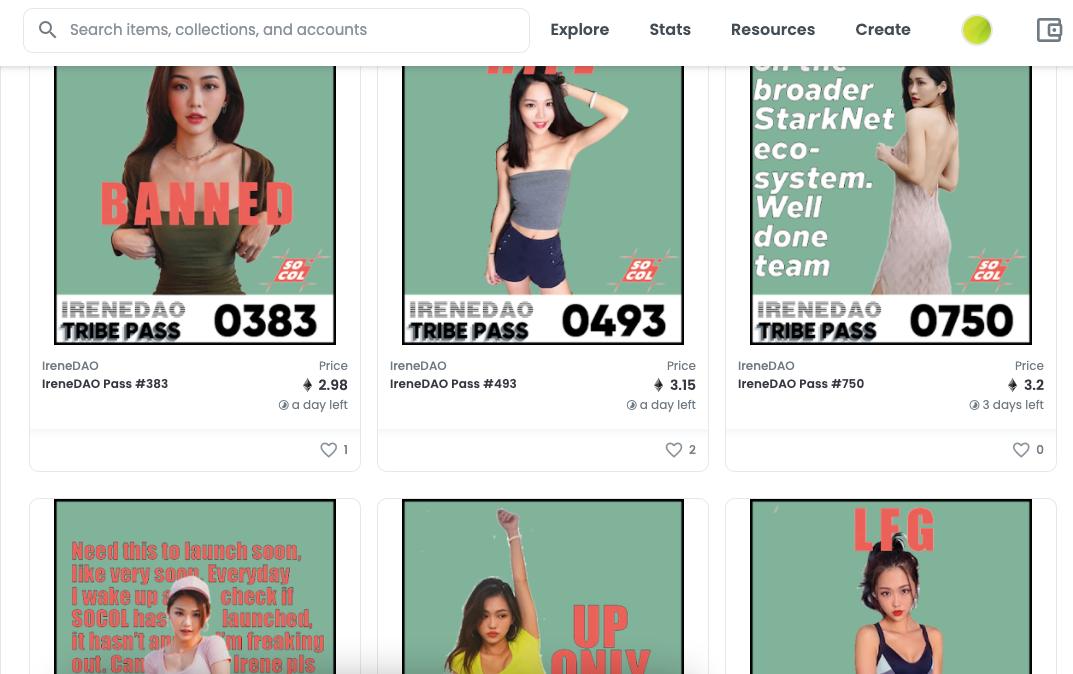This screenshot has width=1073, height=674.
Task: Open the IreneDAO Pass #493 title link
Action: (453, 384)
